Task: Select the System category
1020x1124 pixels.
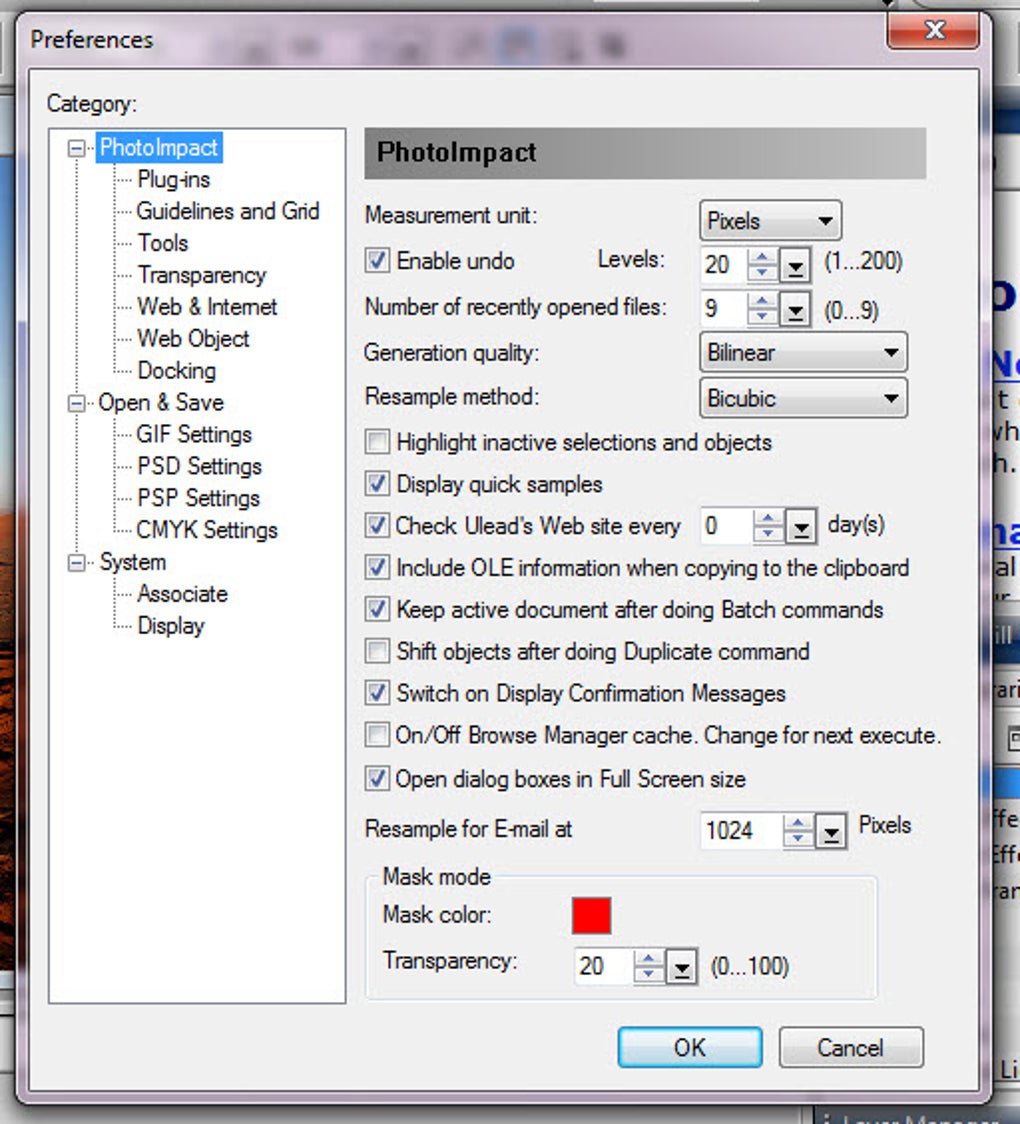Action: coord(133,562)
